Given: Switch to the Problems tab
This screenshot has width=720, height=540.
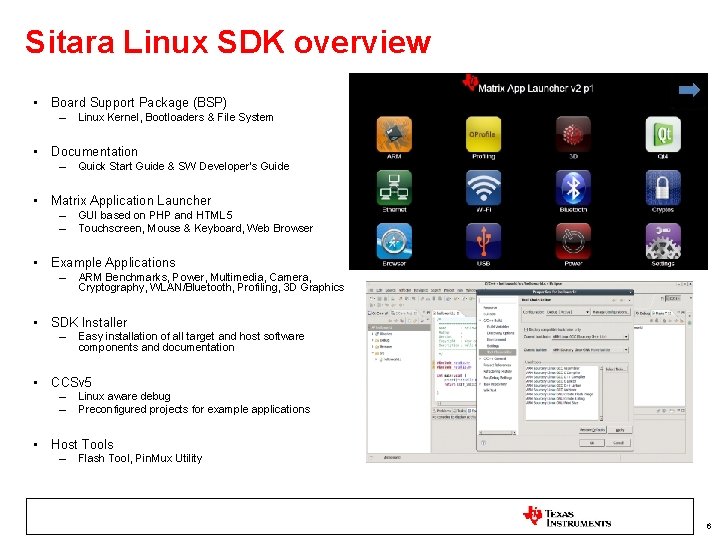Looking at the screenshot, I should click(x=443, y=411).
